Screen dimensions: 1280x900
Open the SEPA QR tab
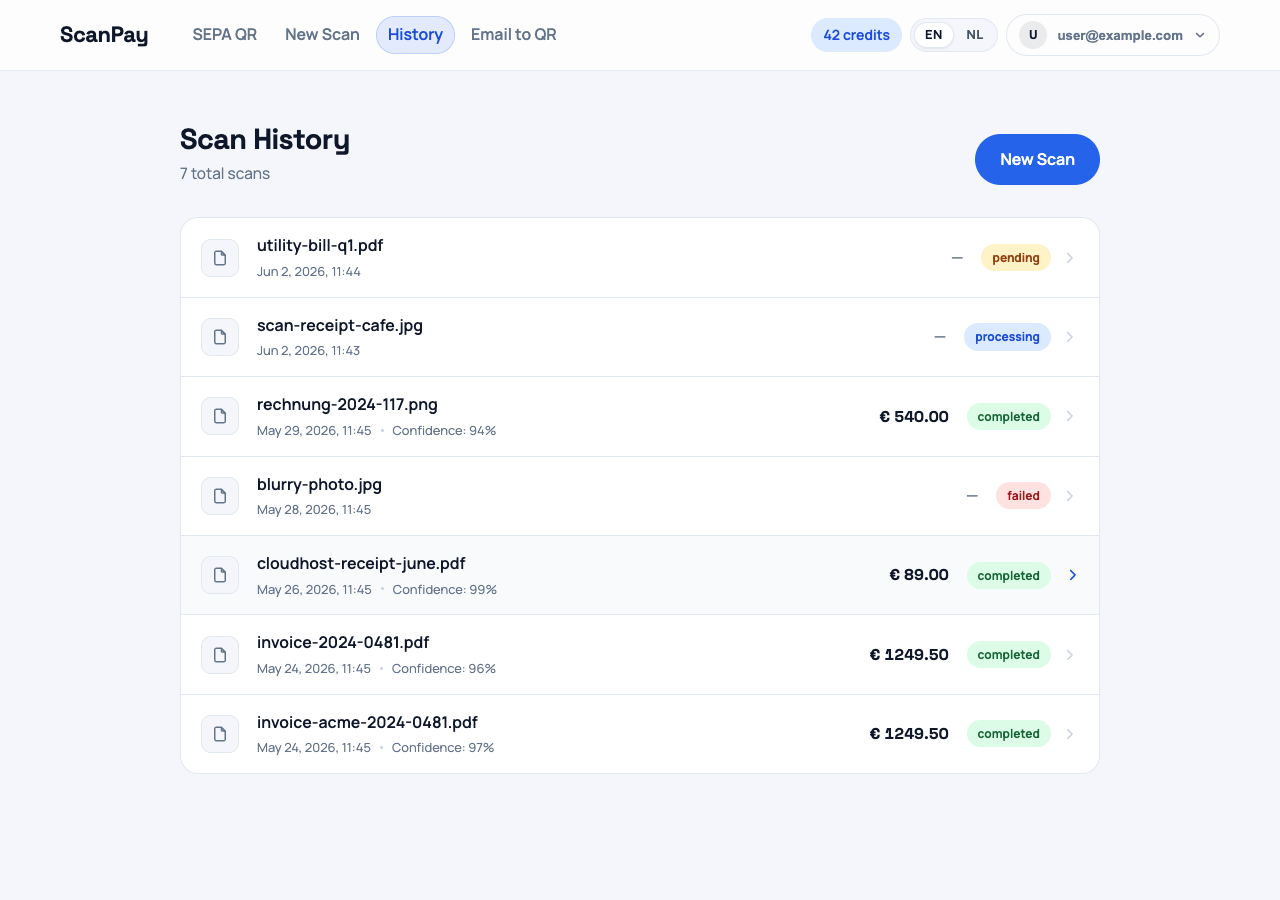(x=225, y=35)
